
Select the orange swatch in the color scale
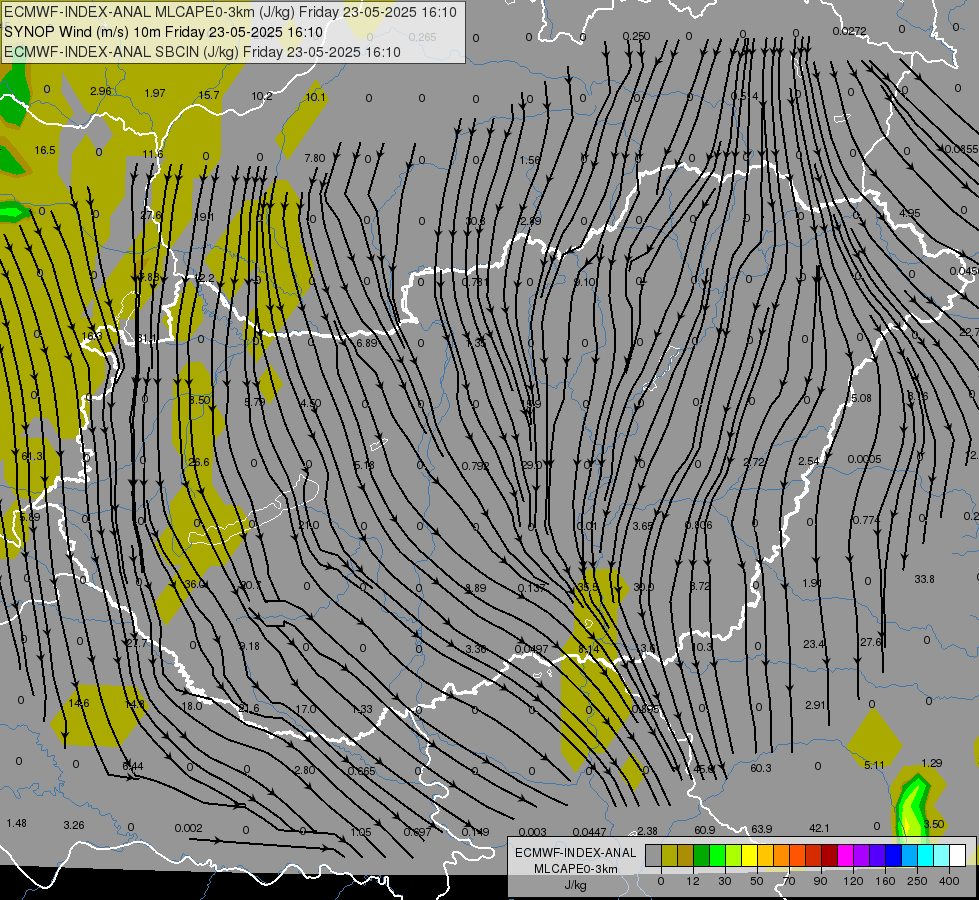[782, 855]
